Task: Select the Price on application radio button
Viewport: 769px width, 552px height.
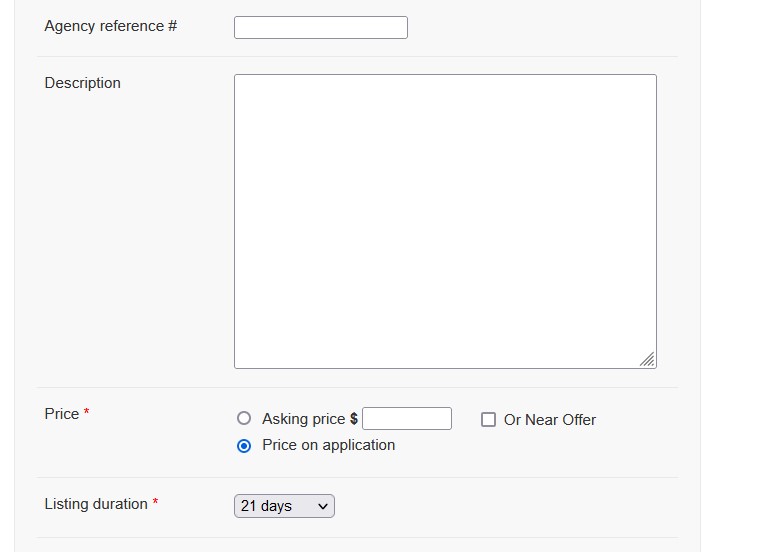Action: click(244, 446)
